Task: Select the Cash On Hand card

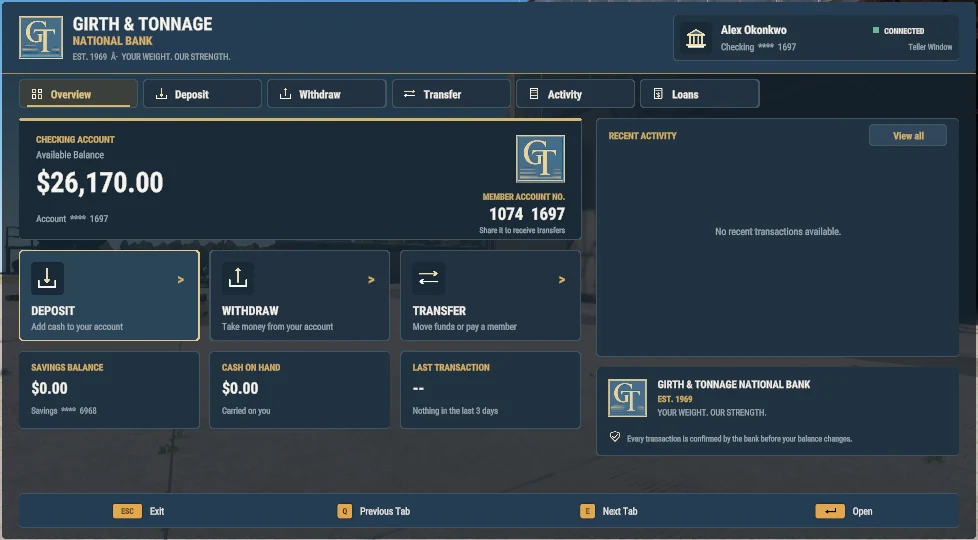Action: (x=299, y=390)
